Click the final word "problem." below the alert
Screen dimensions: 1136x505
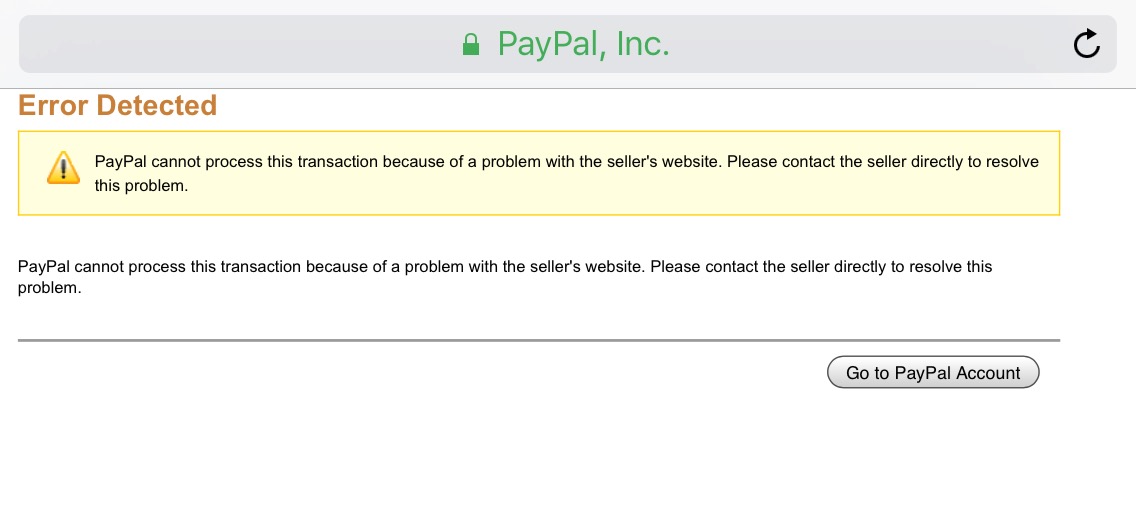tap(49, 288)
